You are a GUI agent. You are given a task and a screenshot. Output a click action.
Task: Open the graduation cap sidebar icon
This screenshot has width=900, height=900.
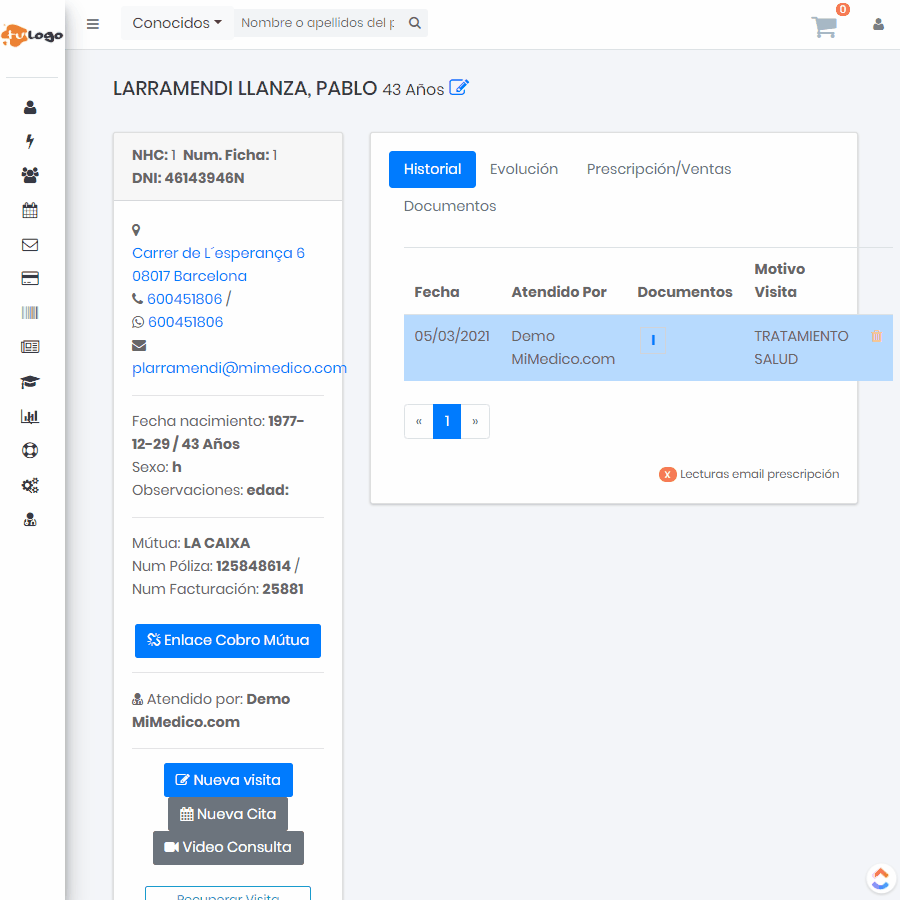30,382
